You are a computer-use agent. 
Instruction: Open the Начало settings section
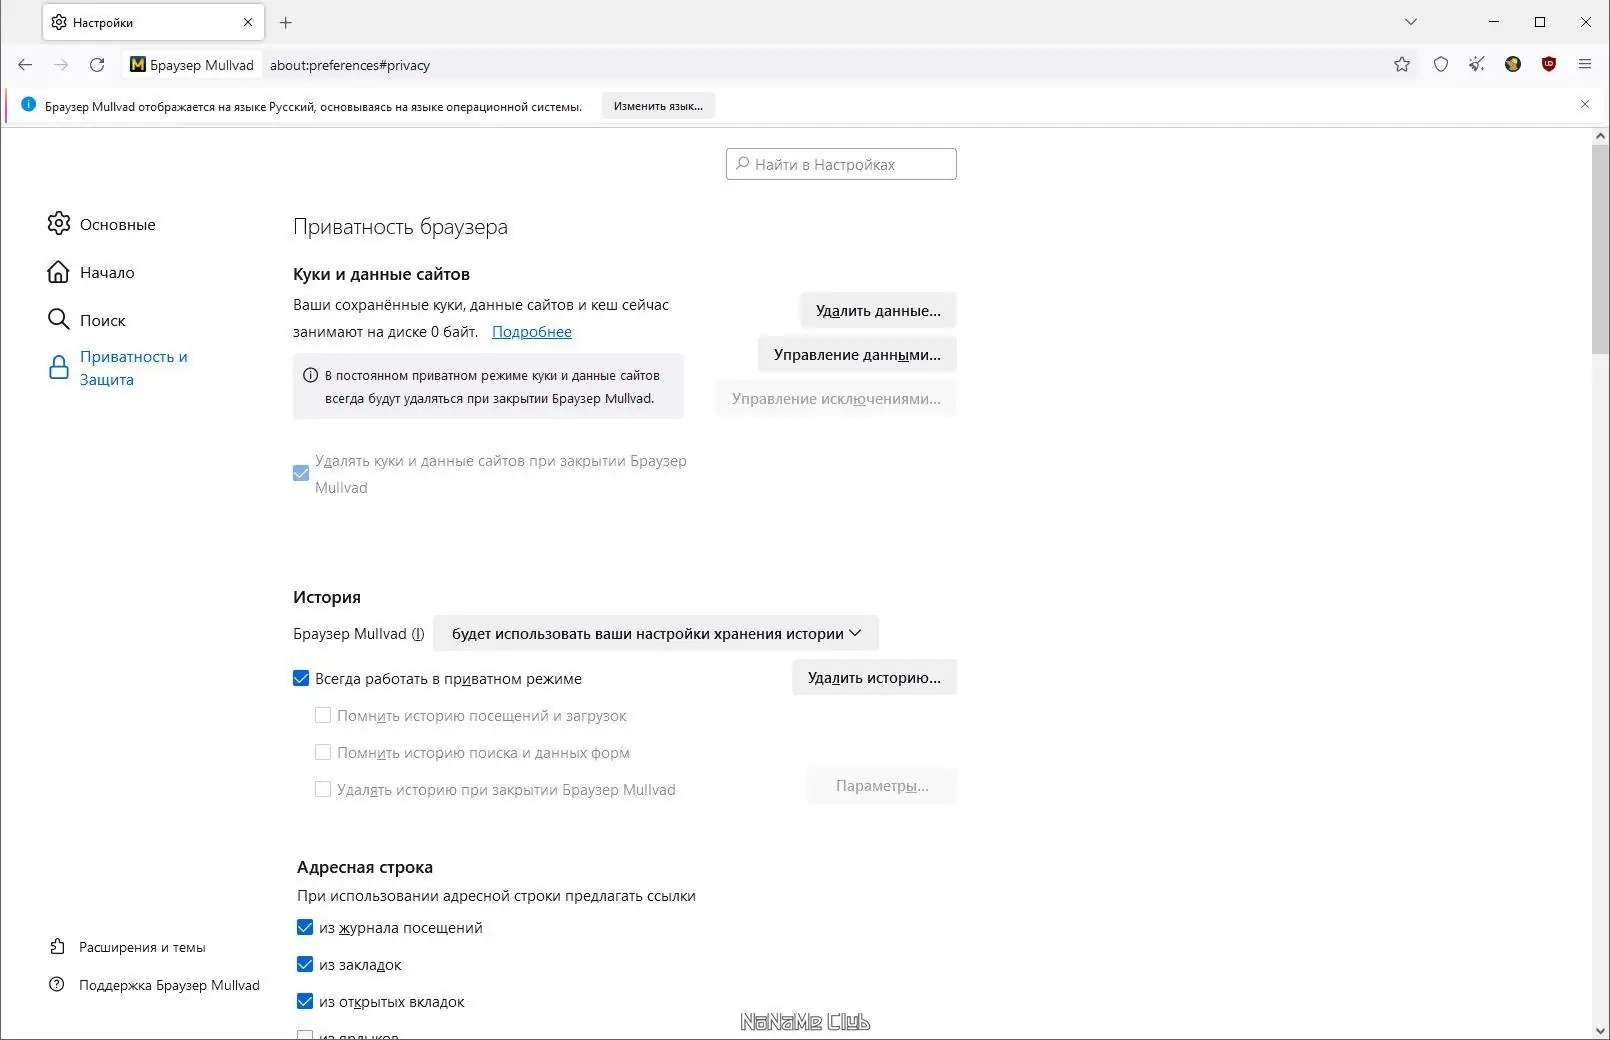pyautogui.click(x=107, y=272)
